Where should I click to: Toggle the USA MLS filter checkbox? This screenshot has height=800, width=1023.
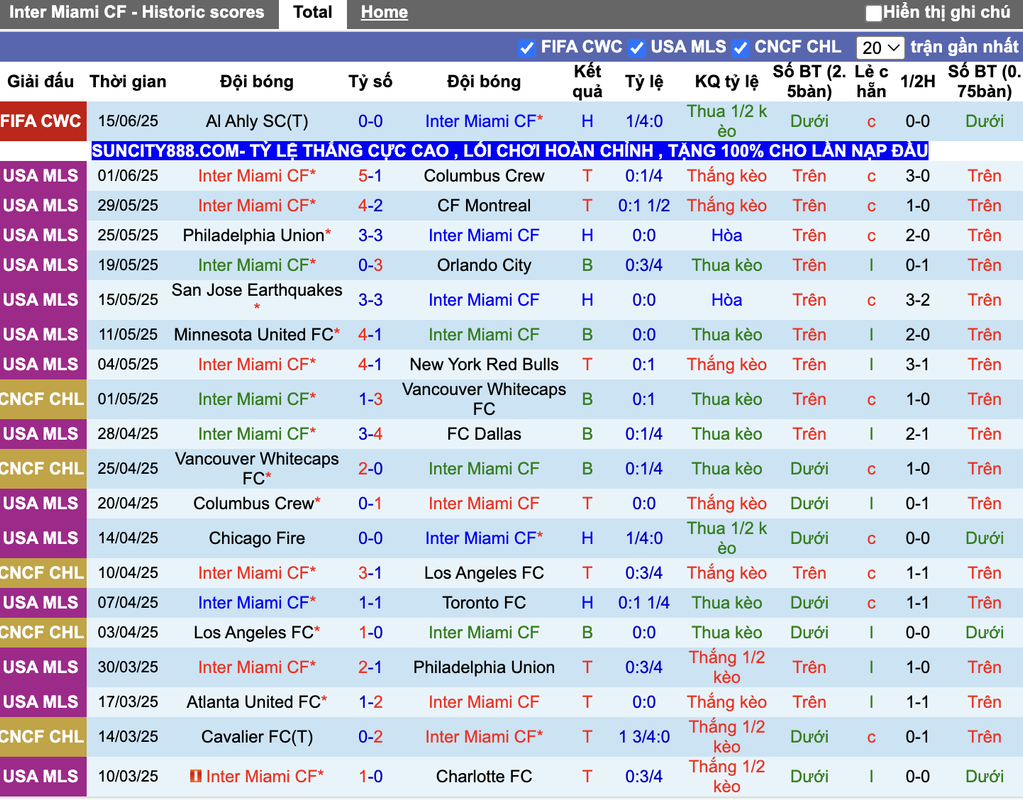tap(637, 48)
